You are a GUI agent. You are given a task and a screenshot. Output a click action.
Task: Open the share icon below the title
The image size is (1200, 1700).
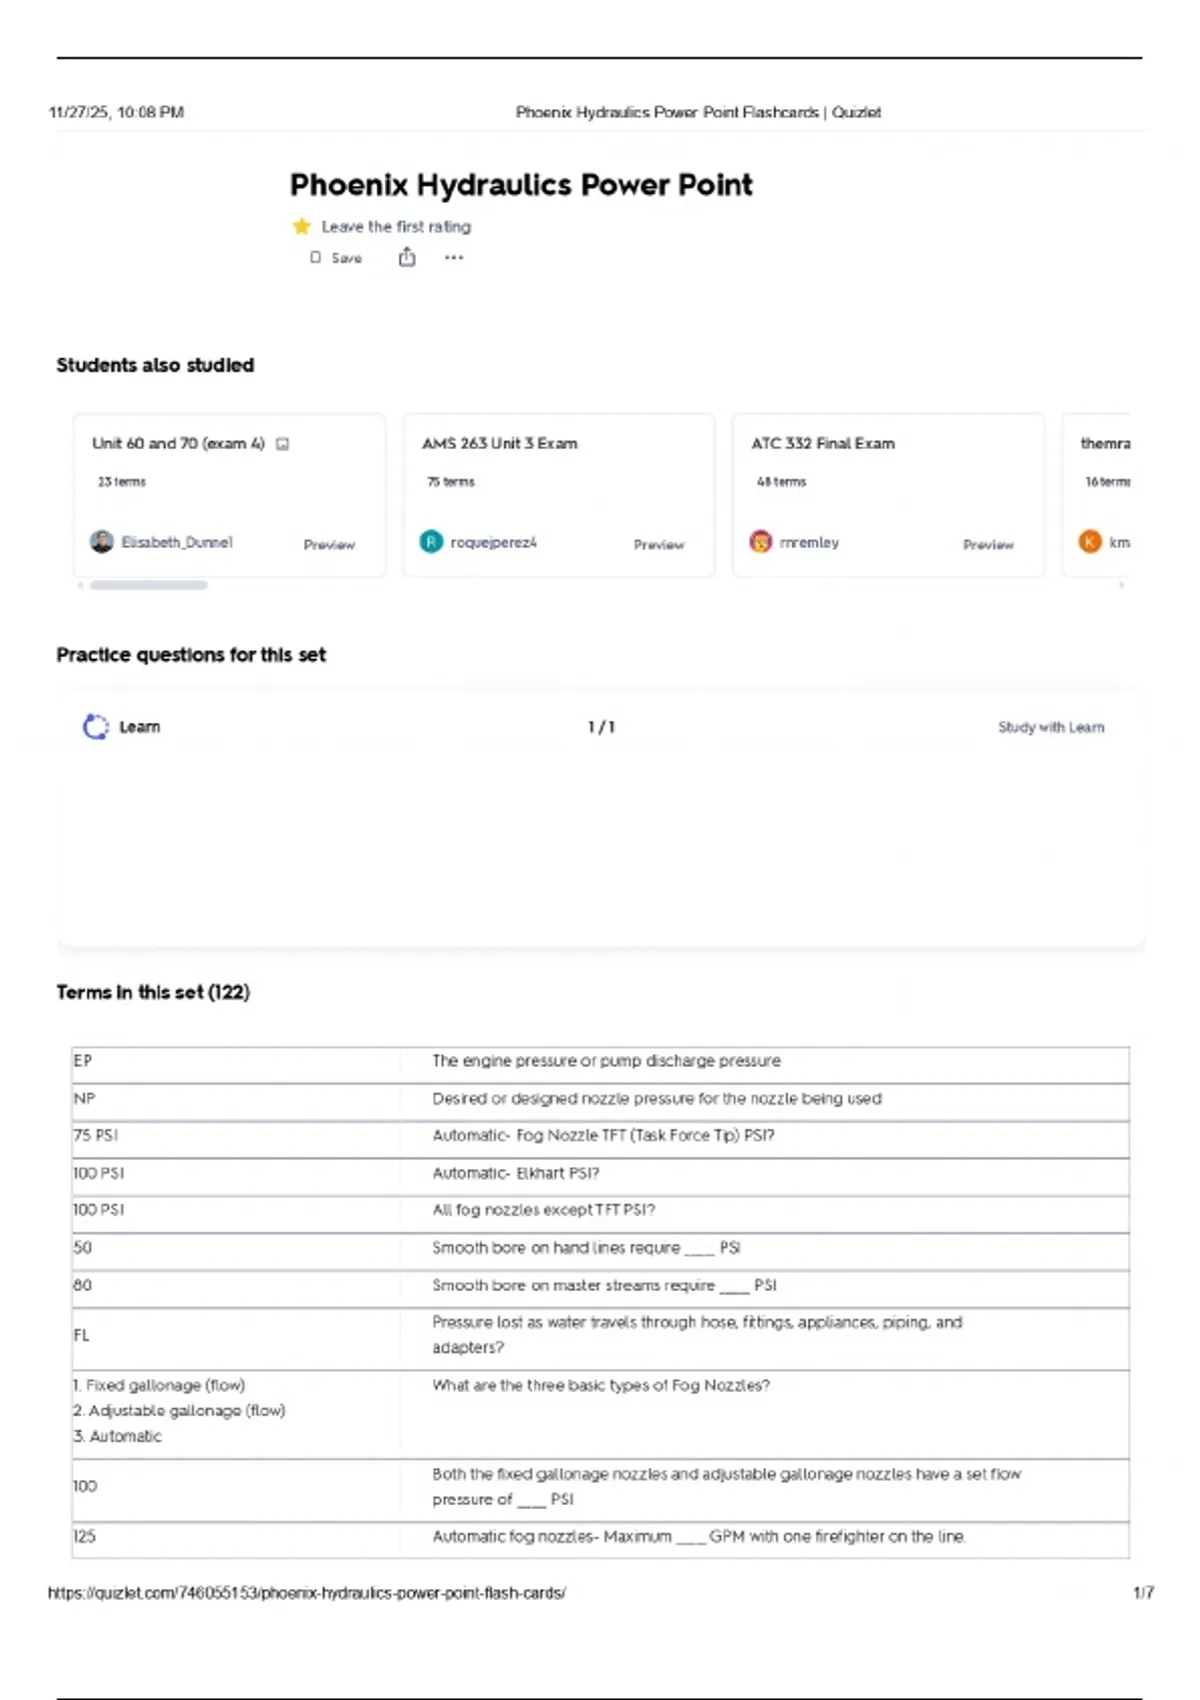click(407, 257)
